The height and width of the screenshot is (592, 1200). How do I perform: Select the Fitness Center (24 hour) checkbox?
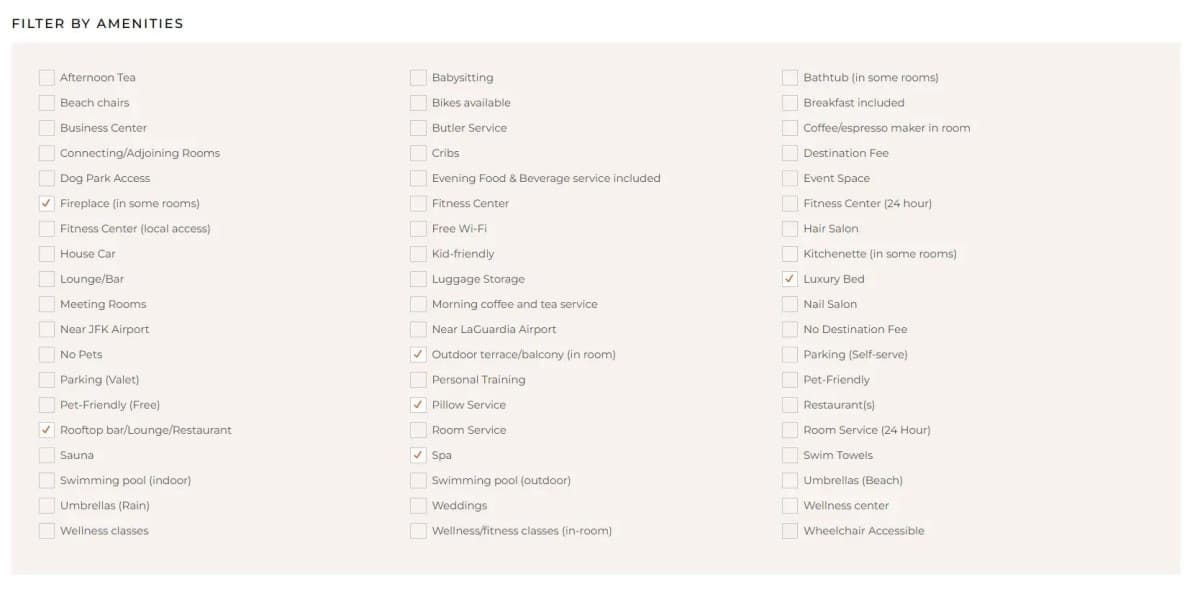(790, 203)
